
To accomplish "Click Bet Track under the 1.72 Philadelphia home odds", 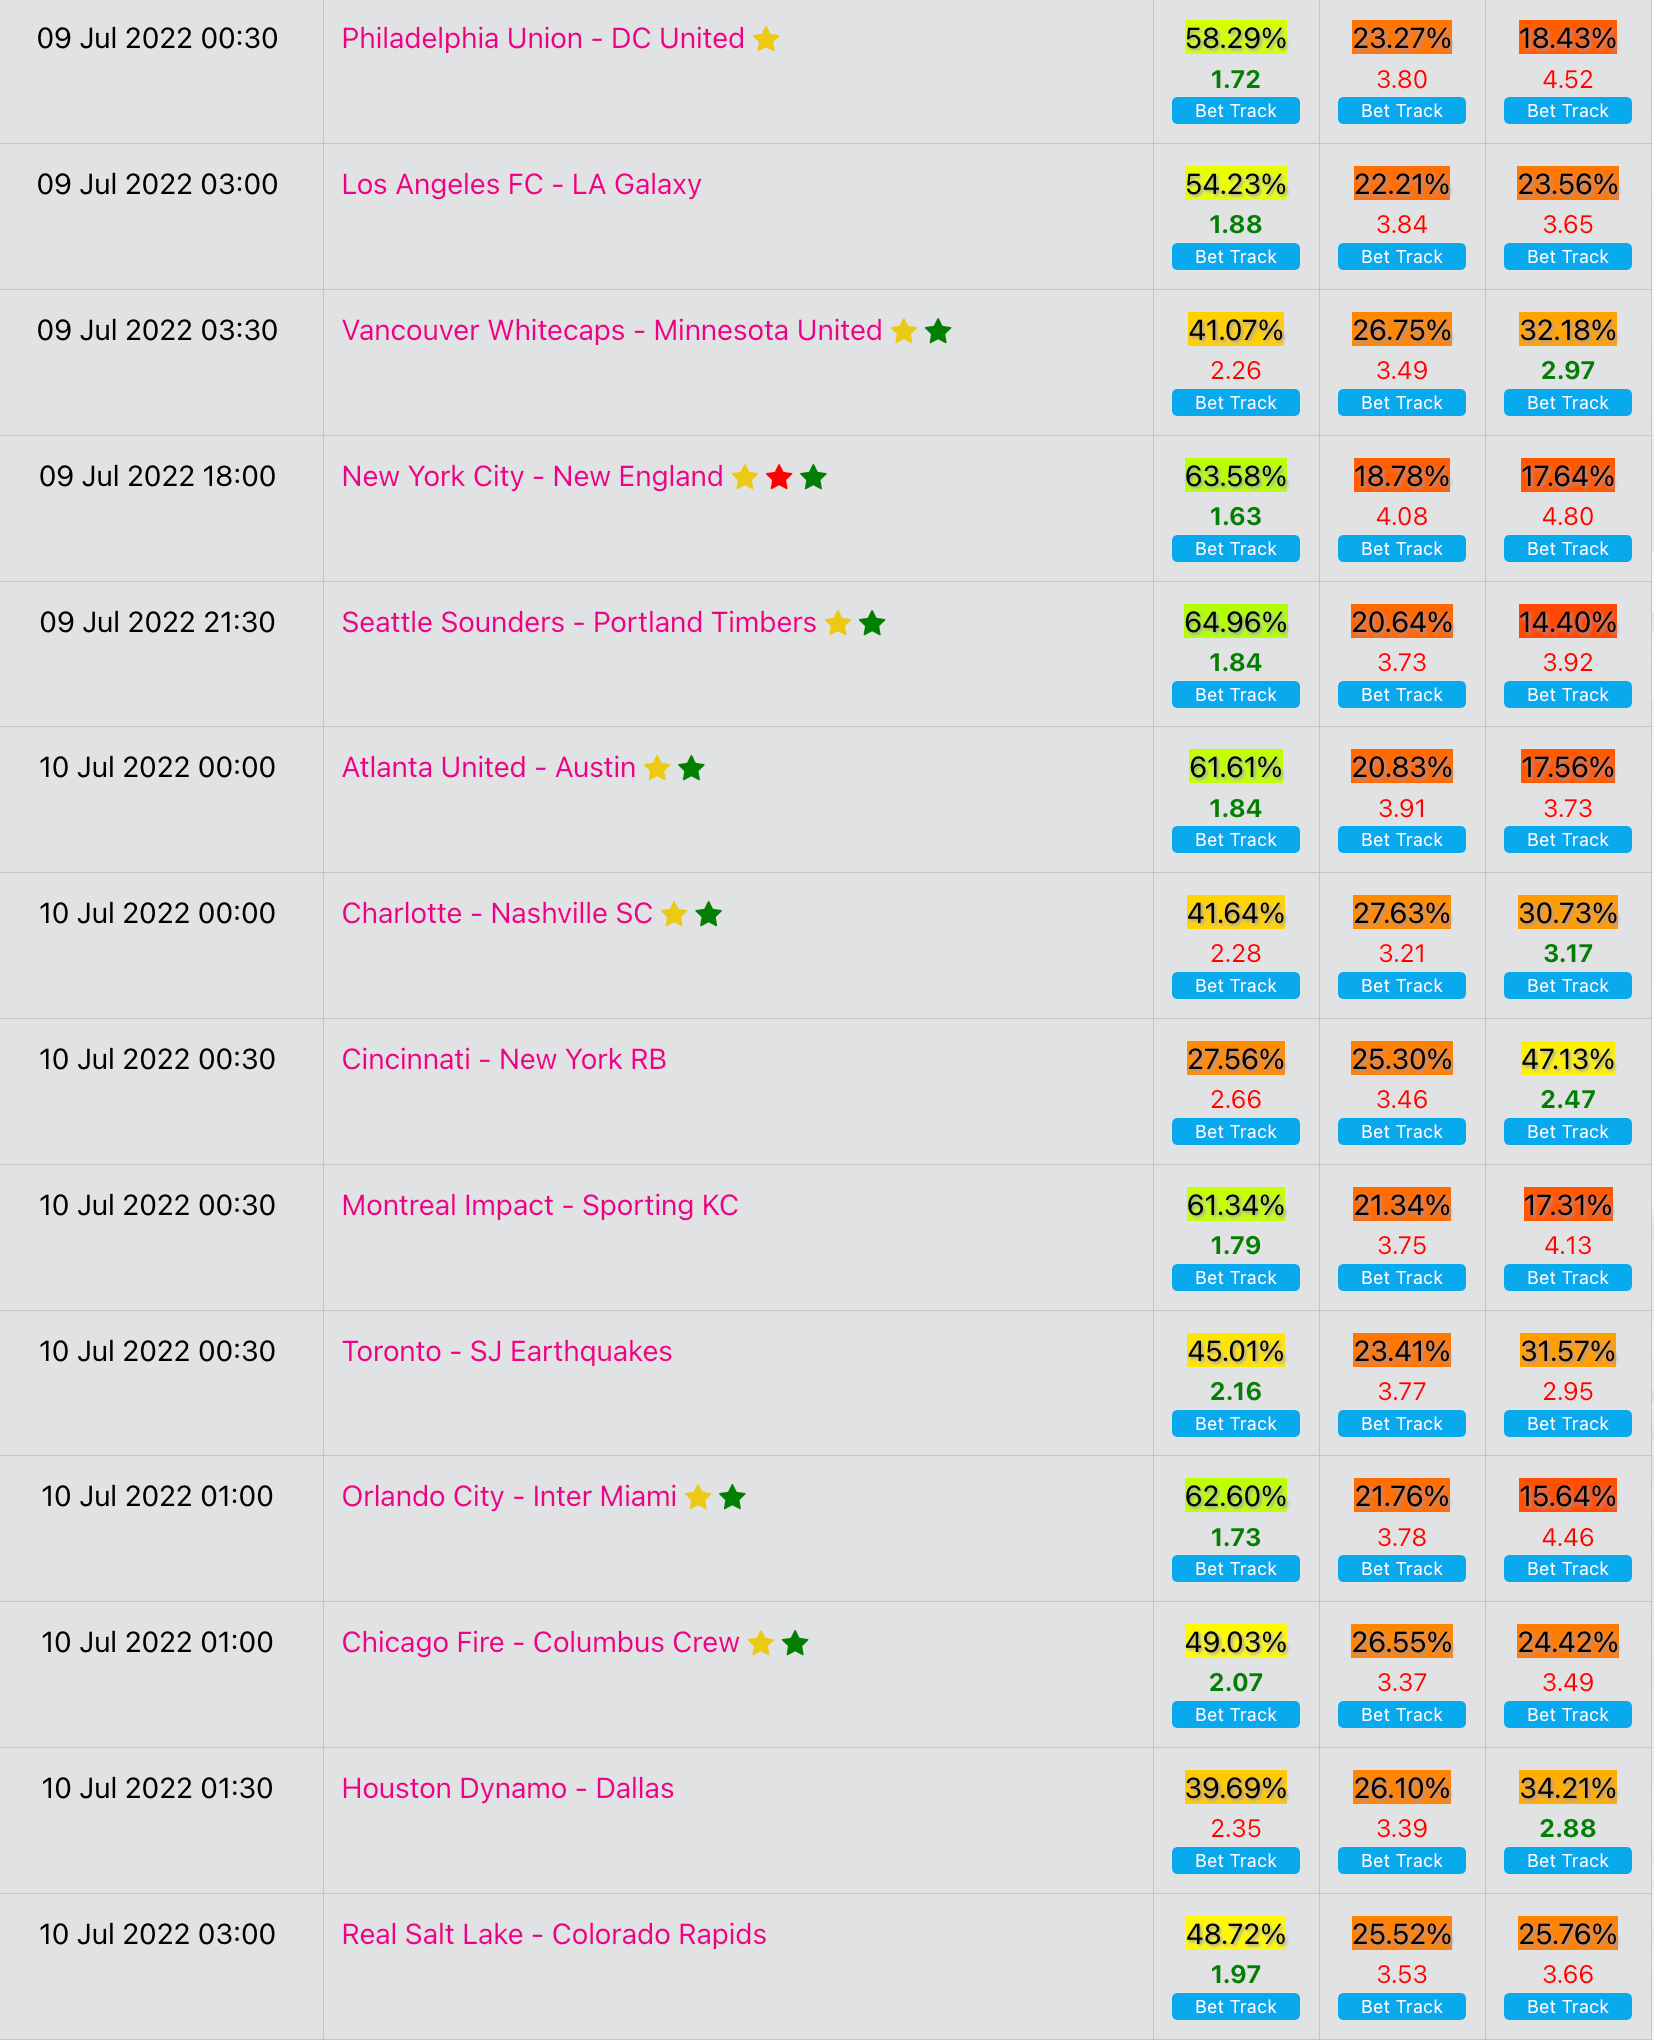I will point(1236,111).
